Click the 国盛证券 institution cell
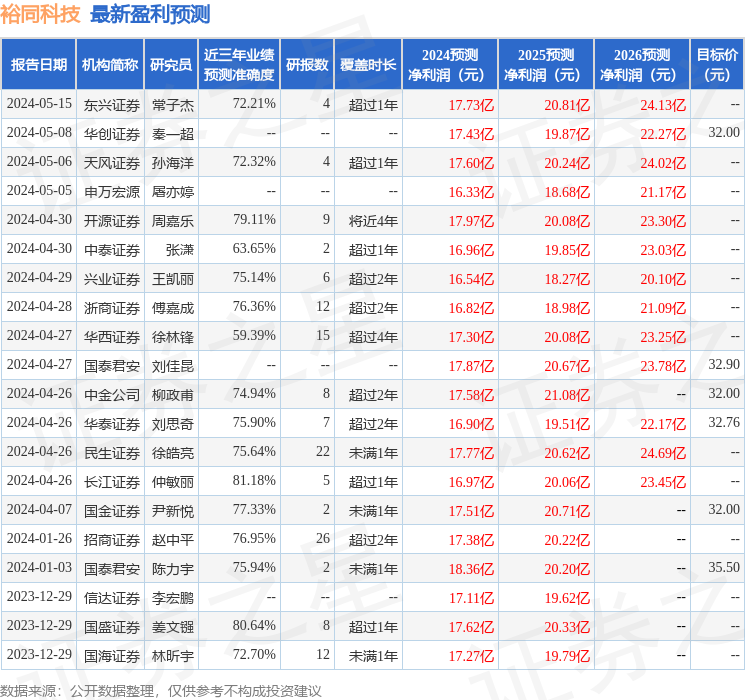The height and width of the screenshot is (700, 745). tap(112, 627)
